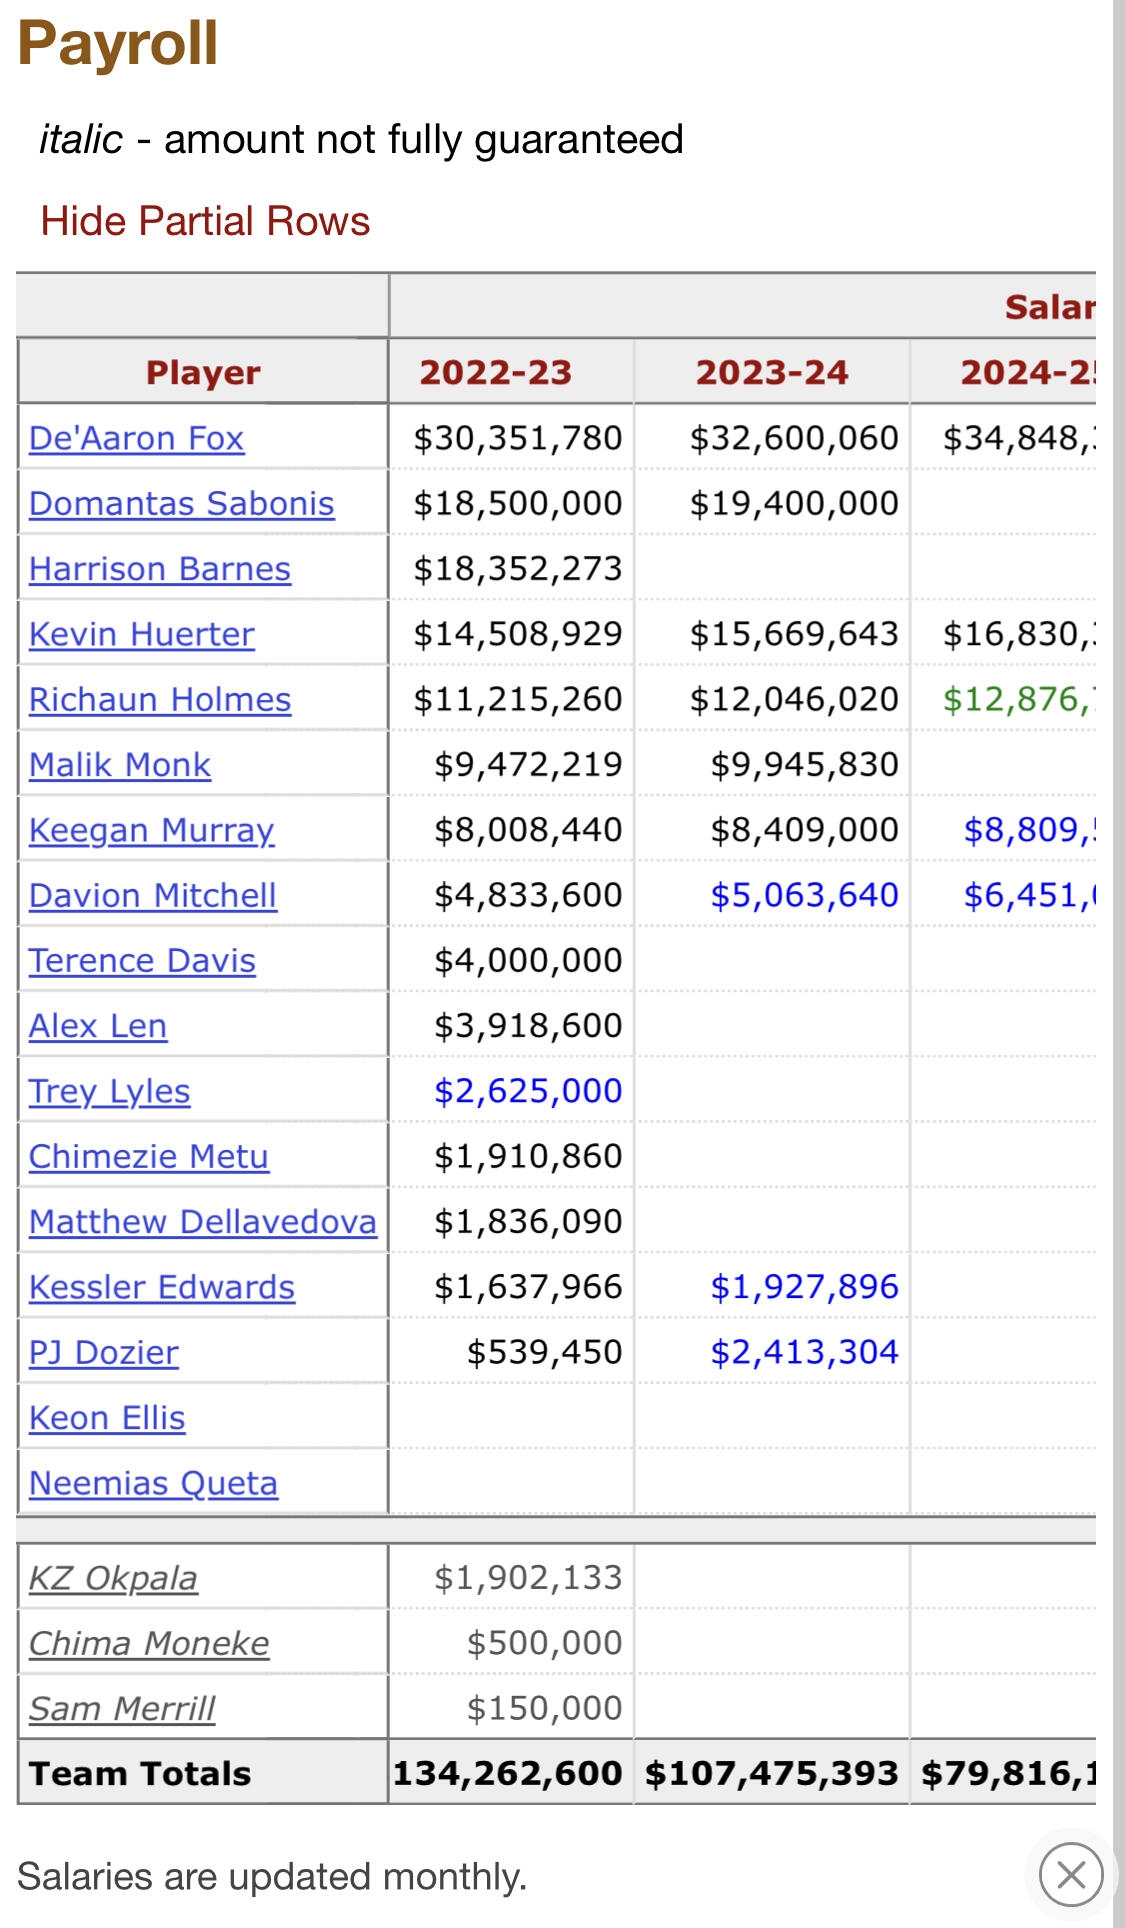Click Trey Lyles $2,625,000 salary cell
1125x1928 pixels.
(527, 1090)
